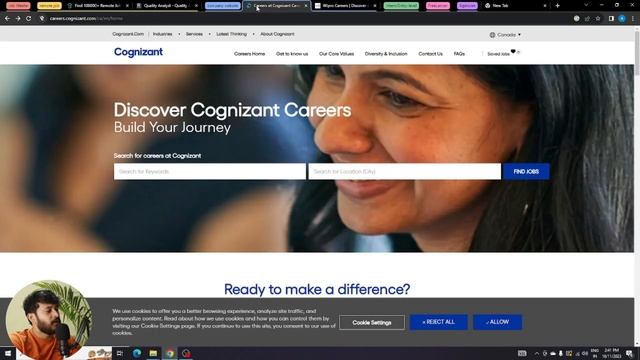Open the Get to know us menu item
The height and width of the screenshot is (360, 640).
tap(292, 54)
